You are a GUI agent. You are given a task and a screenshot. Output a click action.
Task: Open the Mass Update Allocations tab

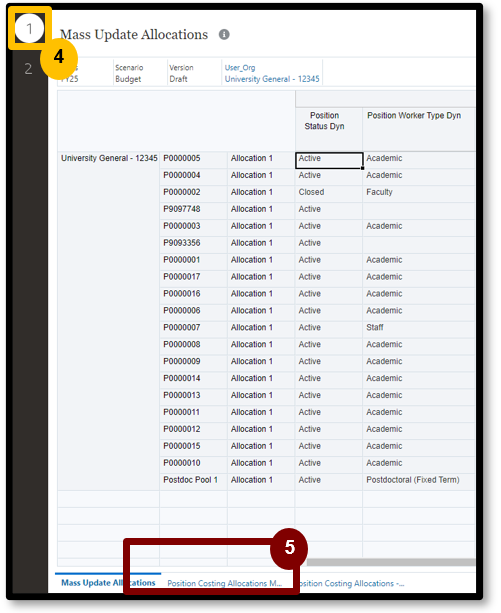tap(108, 583)
